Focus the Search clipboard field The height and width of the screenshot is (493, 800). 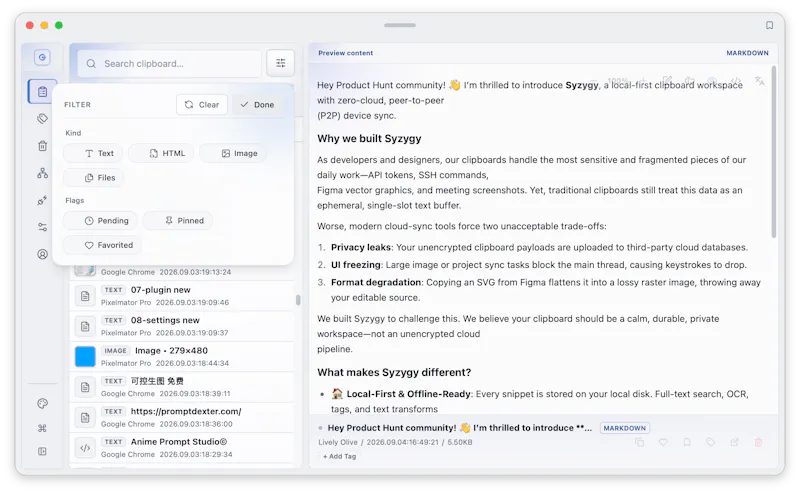(169, 63)
